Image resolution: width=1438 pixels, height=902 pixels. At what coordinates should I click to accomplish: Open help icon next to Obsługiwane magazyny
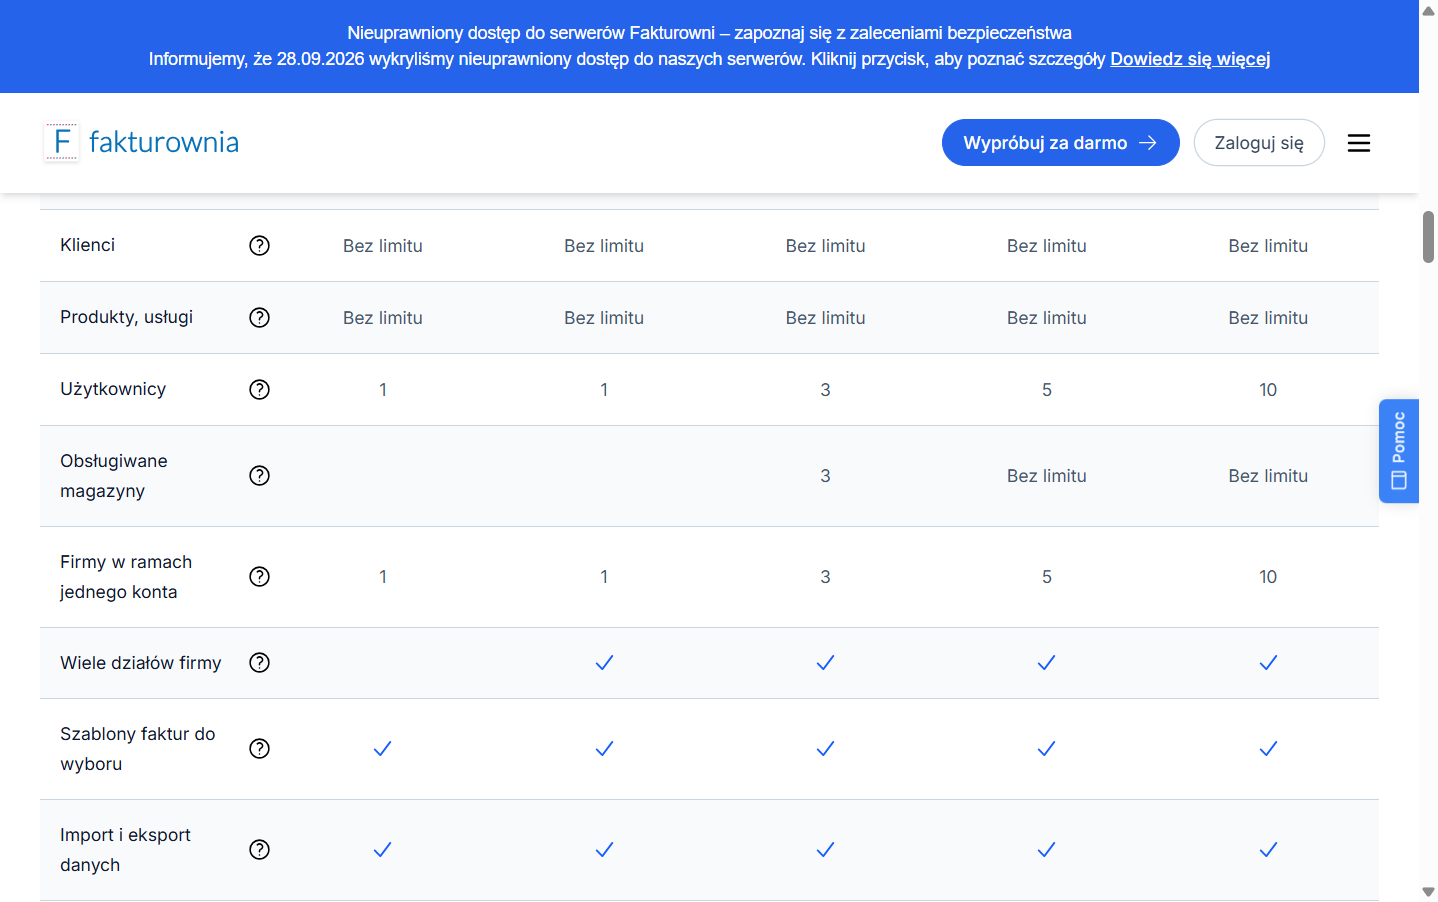click(x=259, y=475)
